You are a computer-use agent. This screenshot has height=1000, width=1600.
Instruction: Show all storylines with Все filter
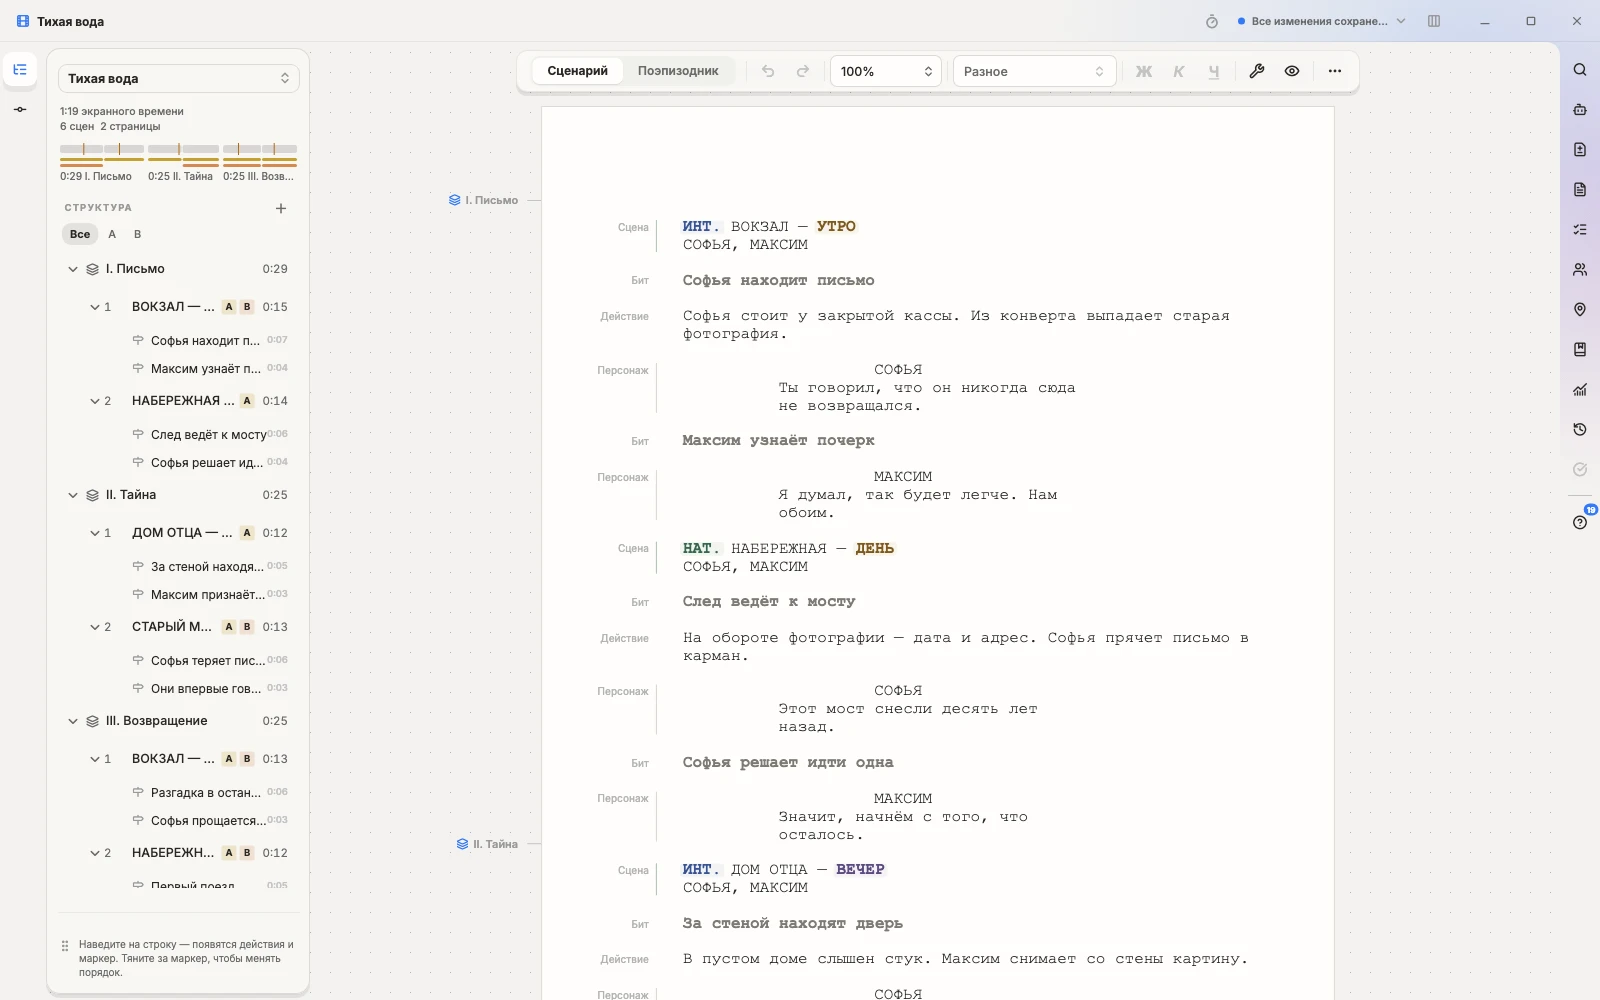pos(80,234)
